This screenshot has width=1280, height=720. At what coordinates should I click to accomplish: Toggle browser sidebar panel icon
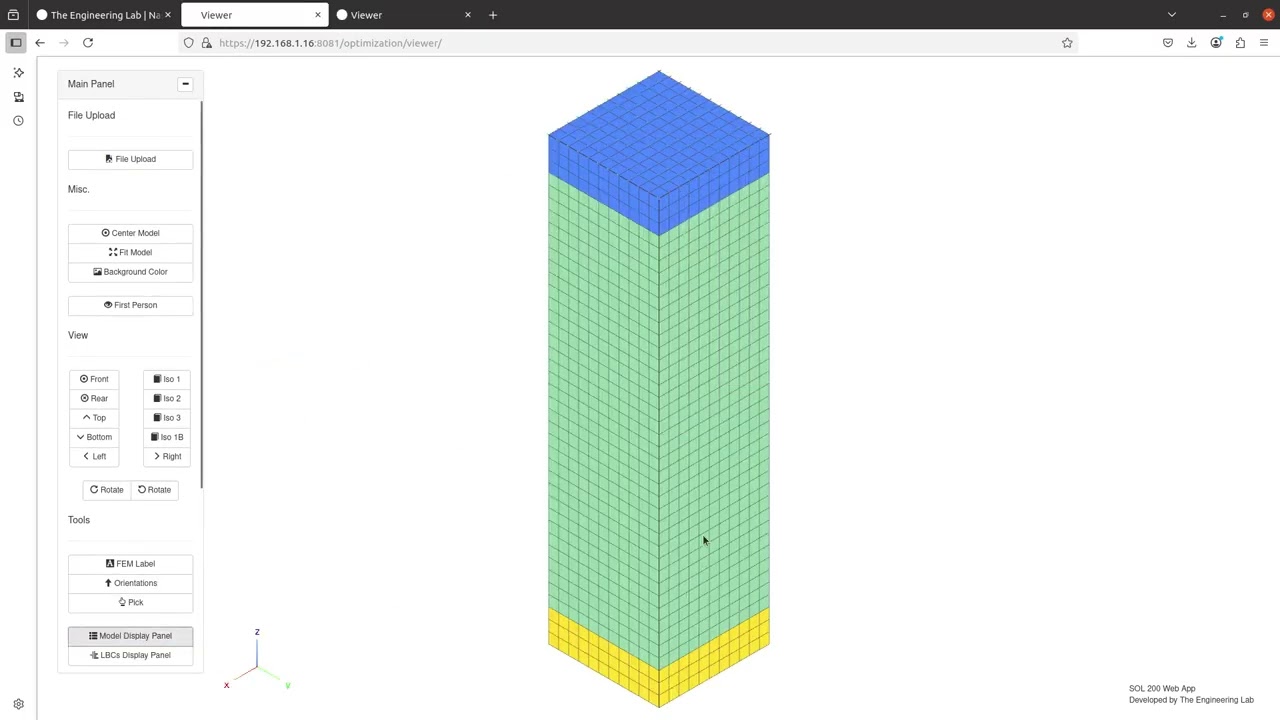16,43
